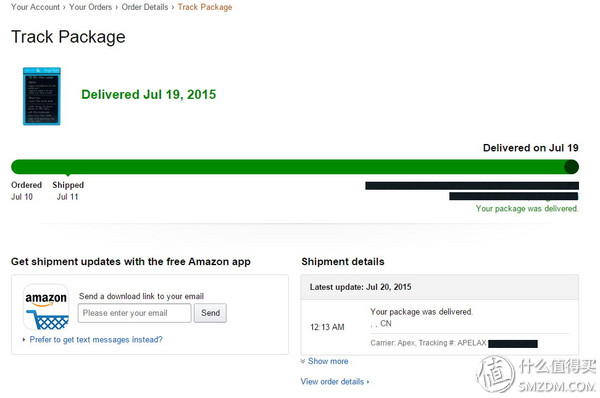Click the green delivery progress bar
The width and height of the screenshot is (600, 398).
click(x=295, y=167)
